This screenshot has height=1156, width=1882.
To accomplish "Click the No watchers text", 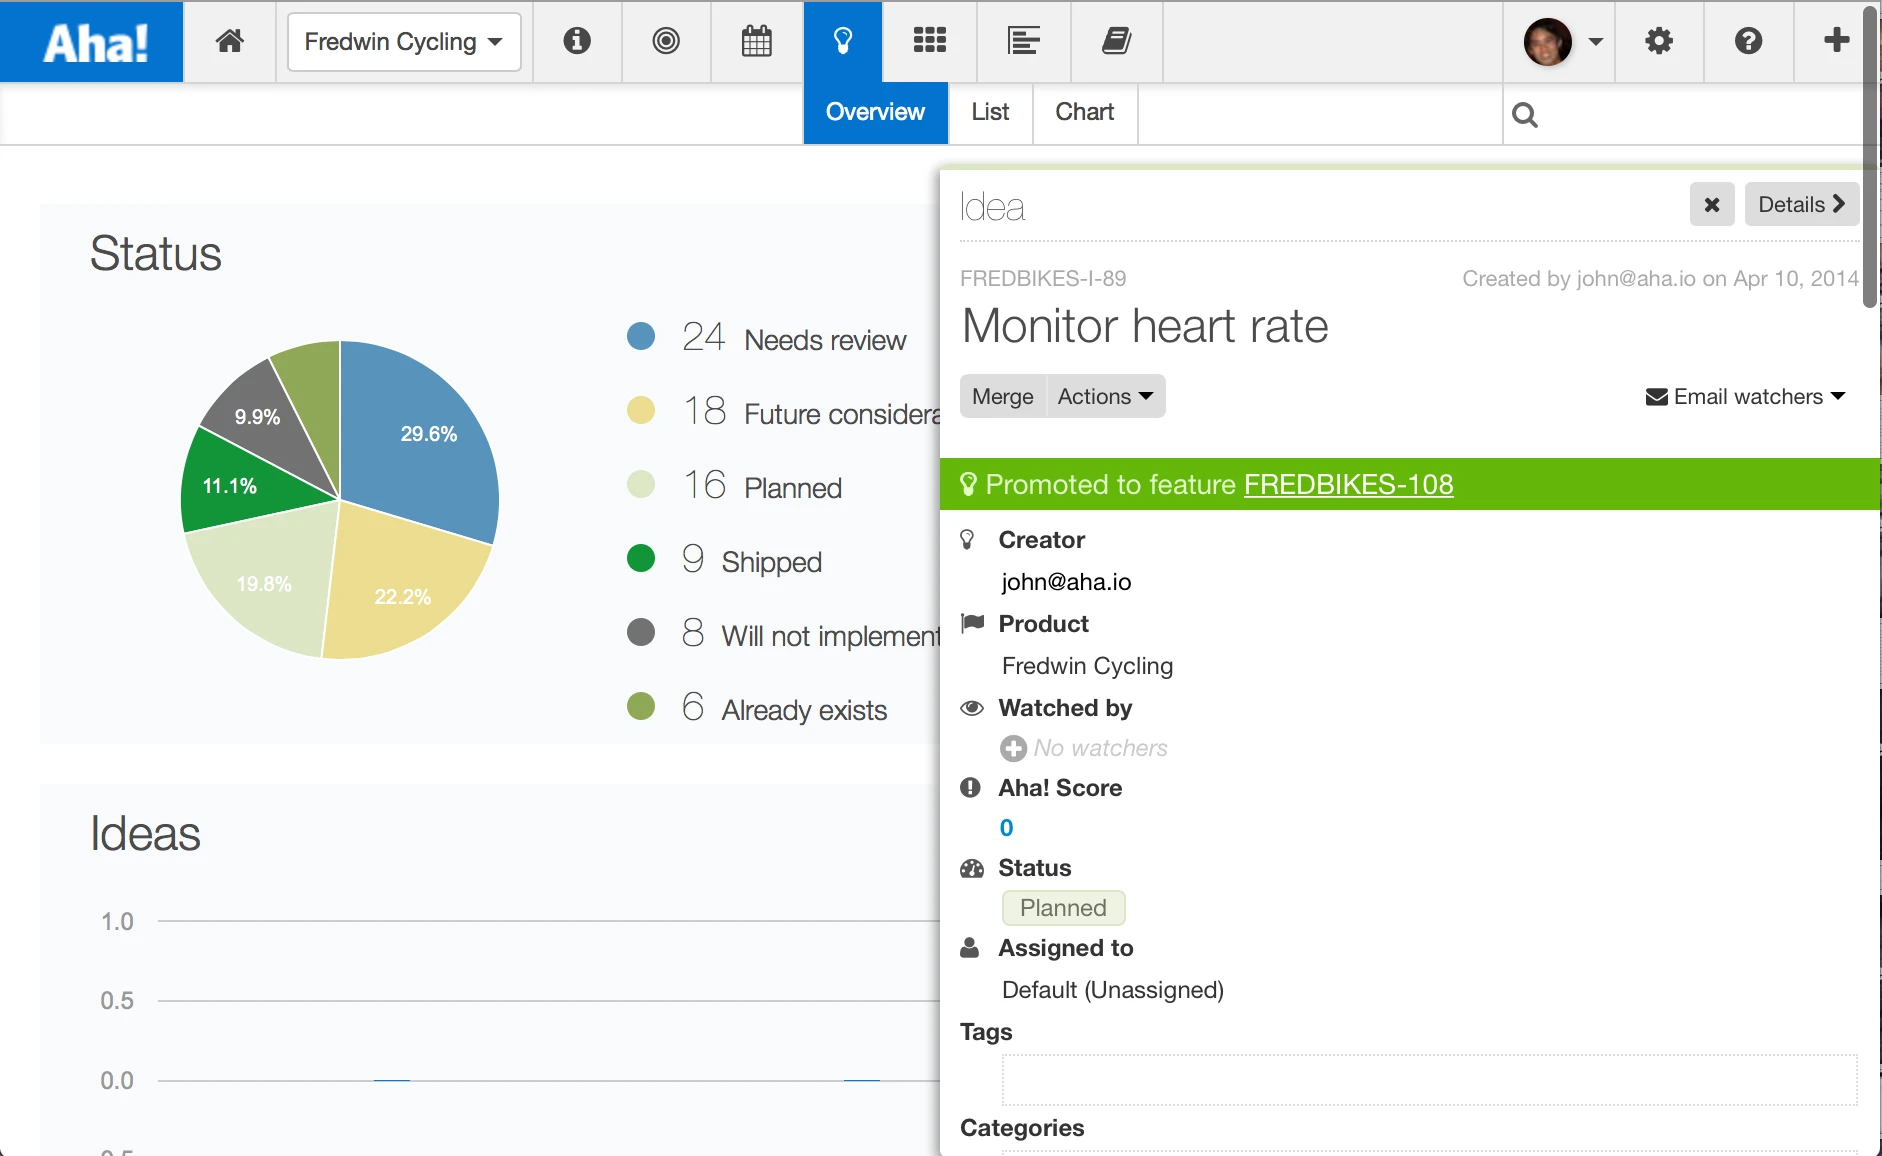I will (x=1100, y=748).
